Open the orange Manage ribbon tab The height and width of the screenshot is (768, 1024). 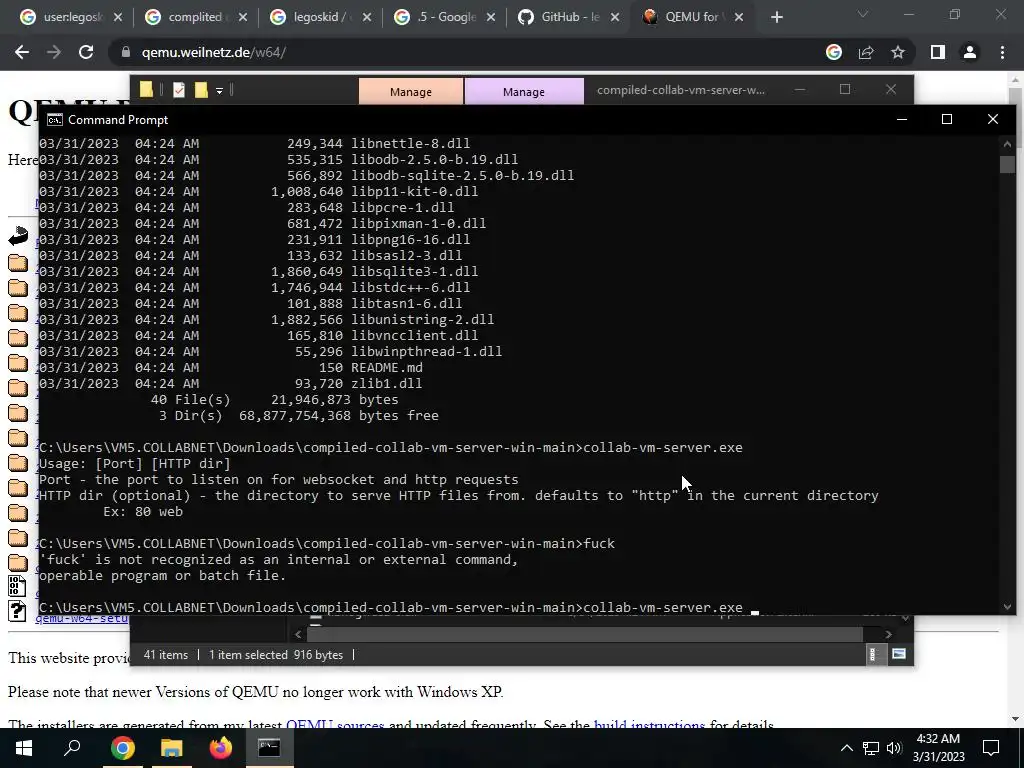(x=411, y=91)
